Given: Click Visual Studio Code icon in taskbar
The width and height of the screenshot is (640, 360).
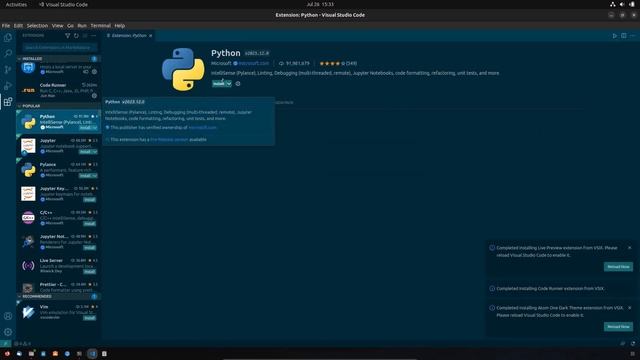Looking at the screenshot, I should point(92,354).
